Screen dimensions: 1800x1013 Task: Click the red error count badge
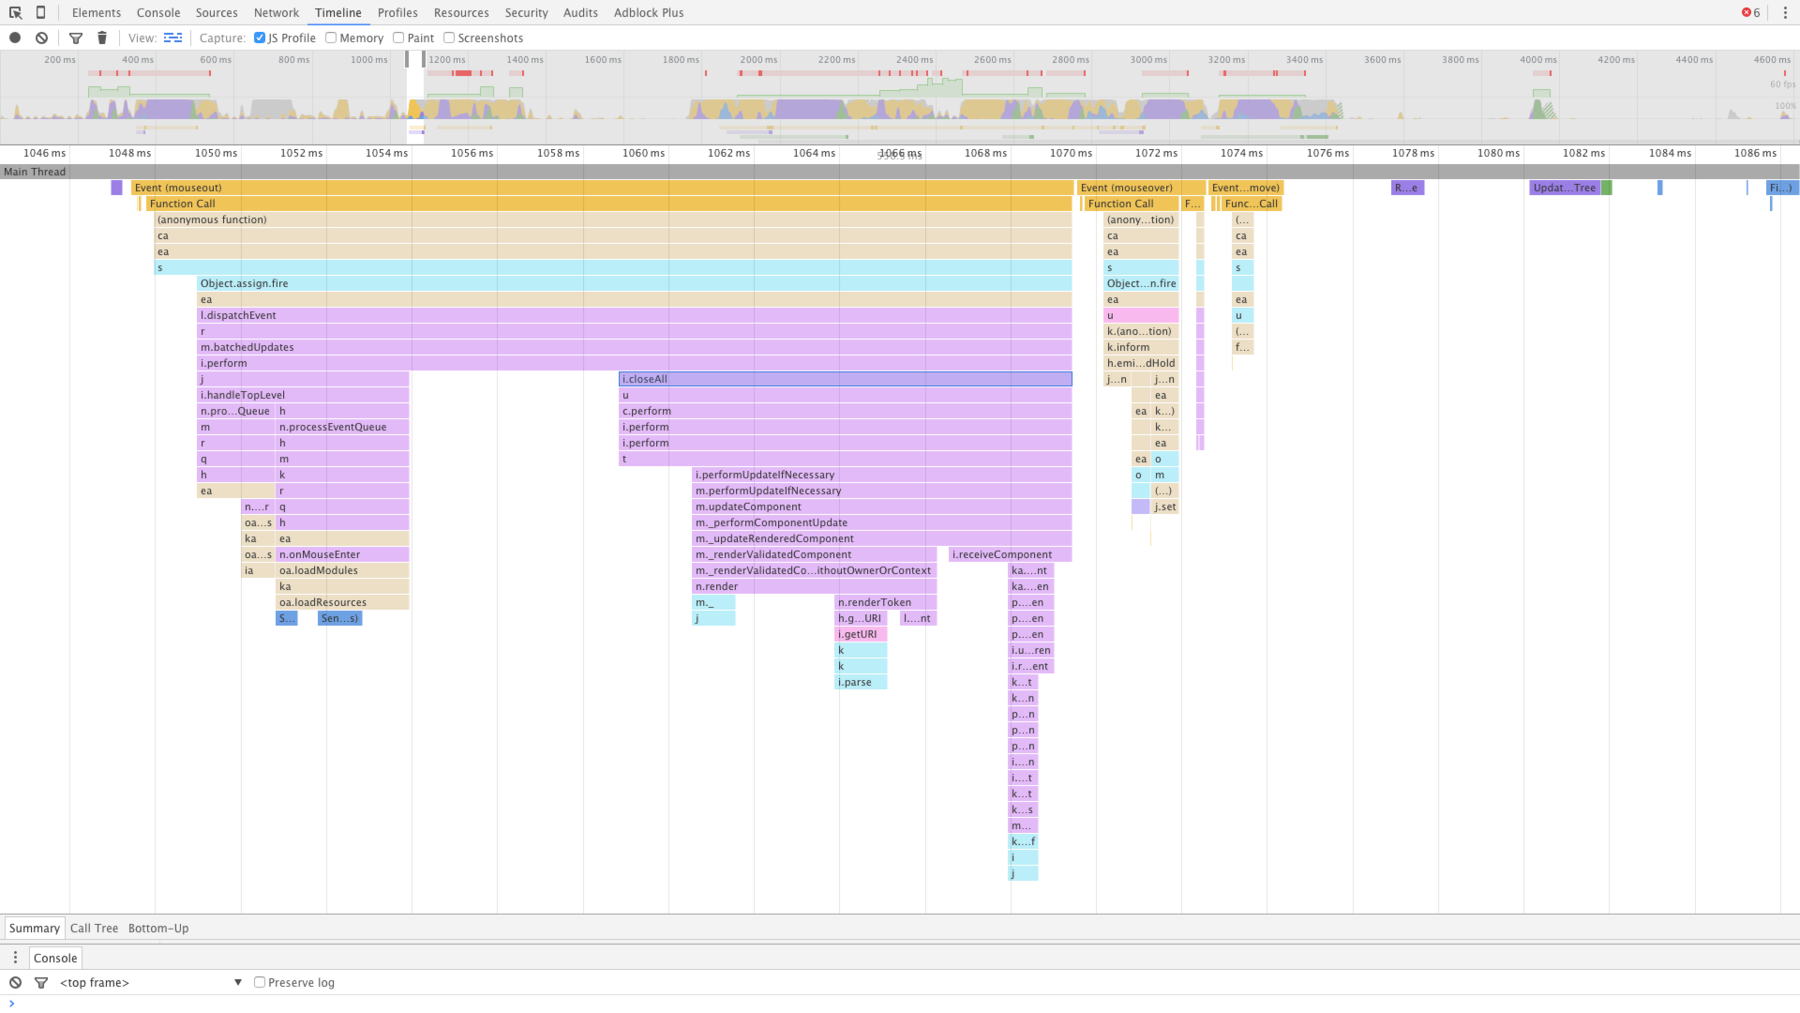[x=1750, y=13]
